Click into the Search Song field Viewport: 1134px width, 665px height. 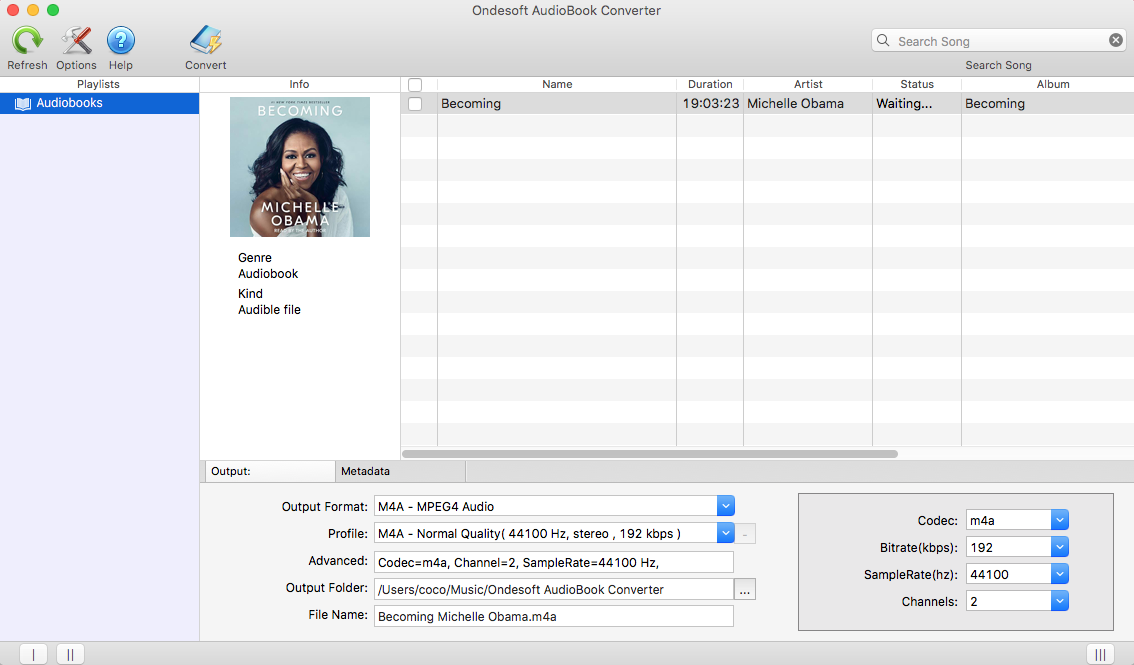pos(998,41)
